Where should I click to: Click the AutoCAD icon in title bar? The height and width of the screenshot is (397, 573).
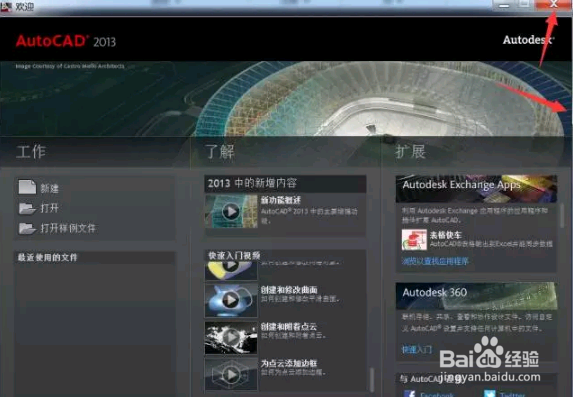pyautogui.click(x=5, y=6)
